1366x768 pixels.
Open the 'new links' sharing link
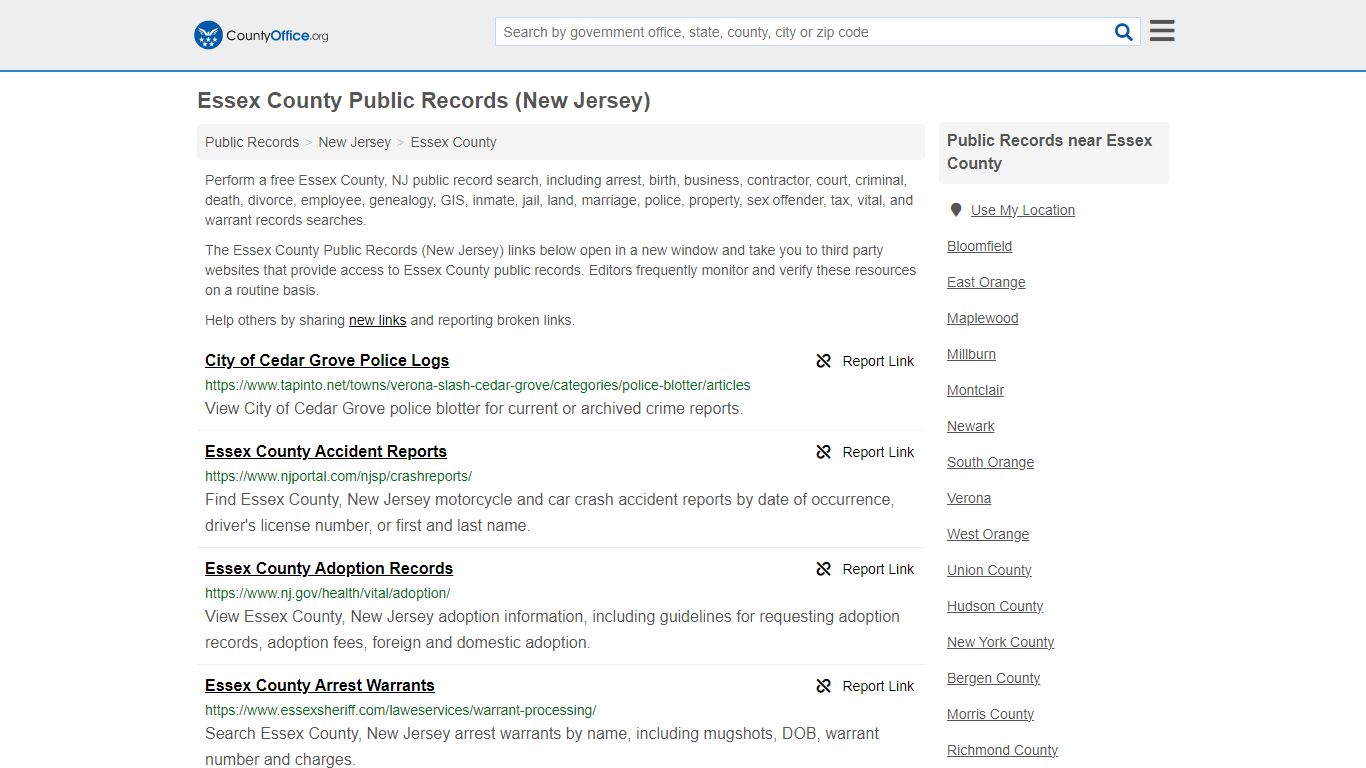click(377, 320)
